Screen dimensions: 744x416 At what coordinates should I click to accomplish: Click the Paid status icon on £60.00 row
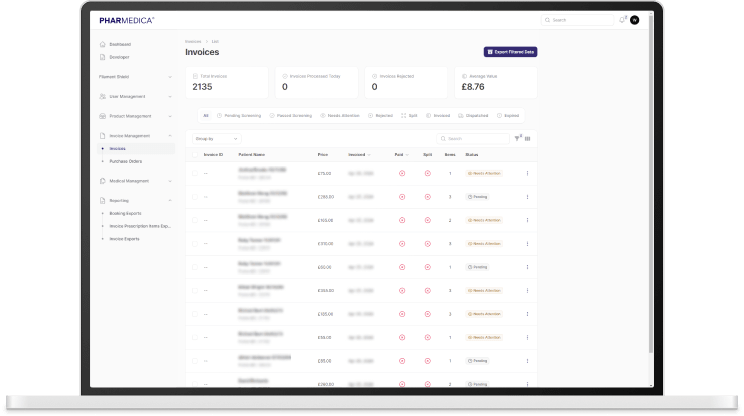[x=402, y=267]
